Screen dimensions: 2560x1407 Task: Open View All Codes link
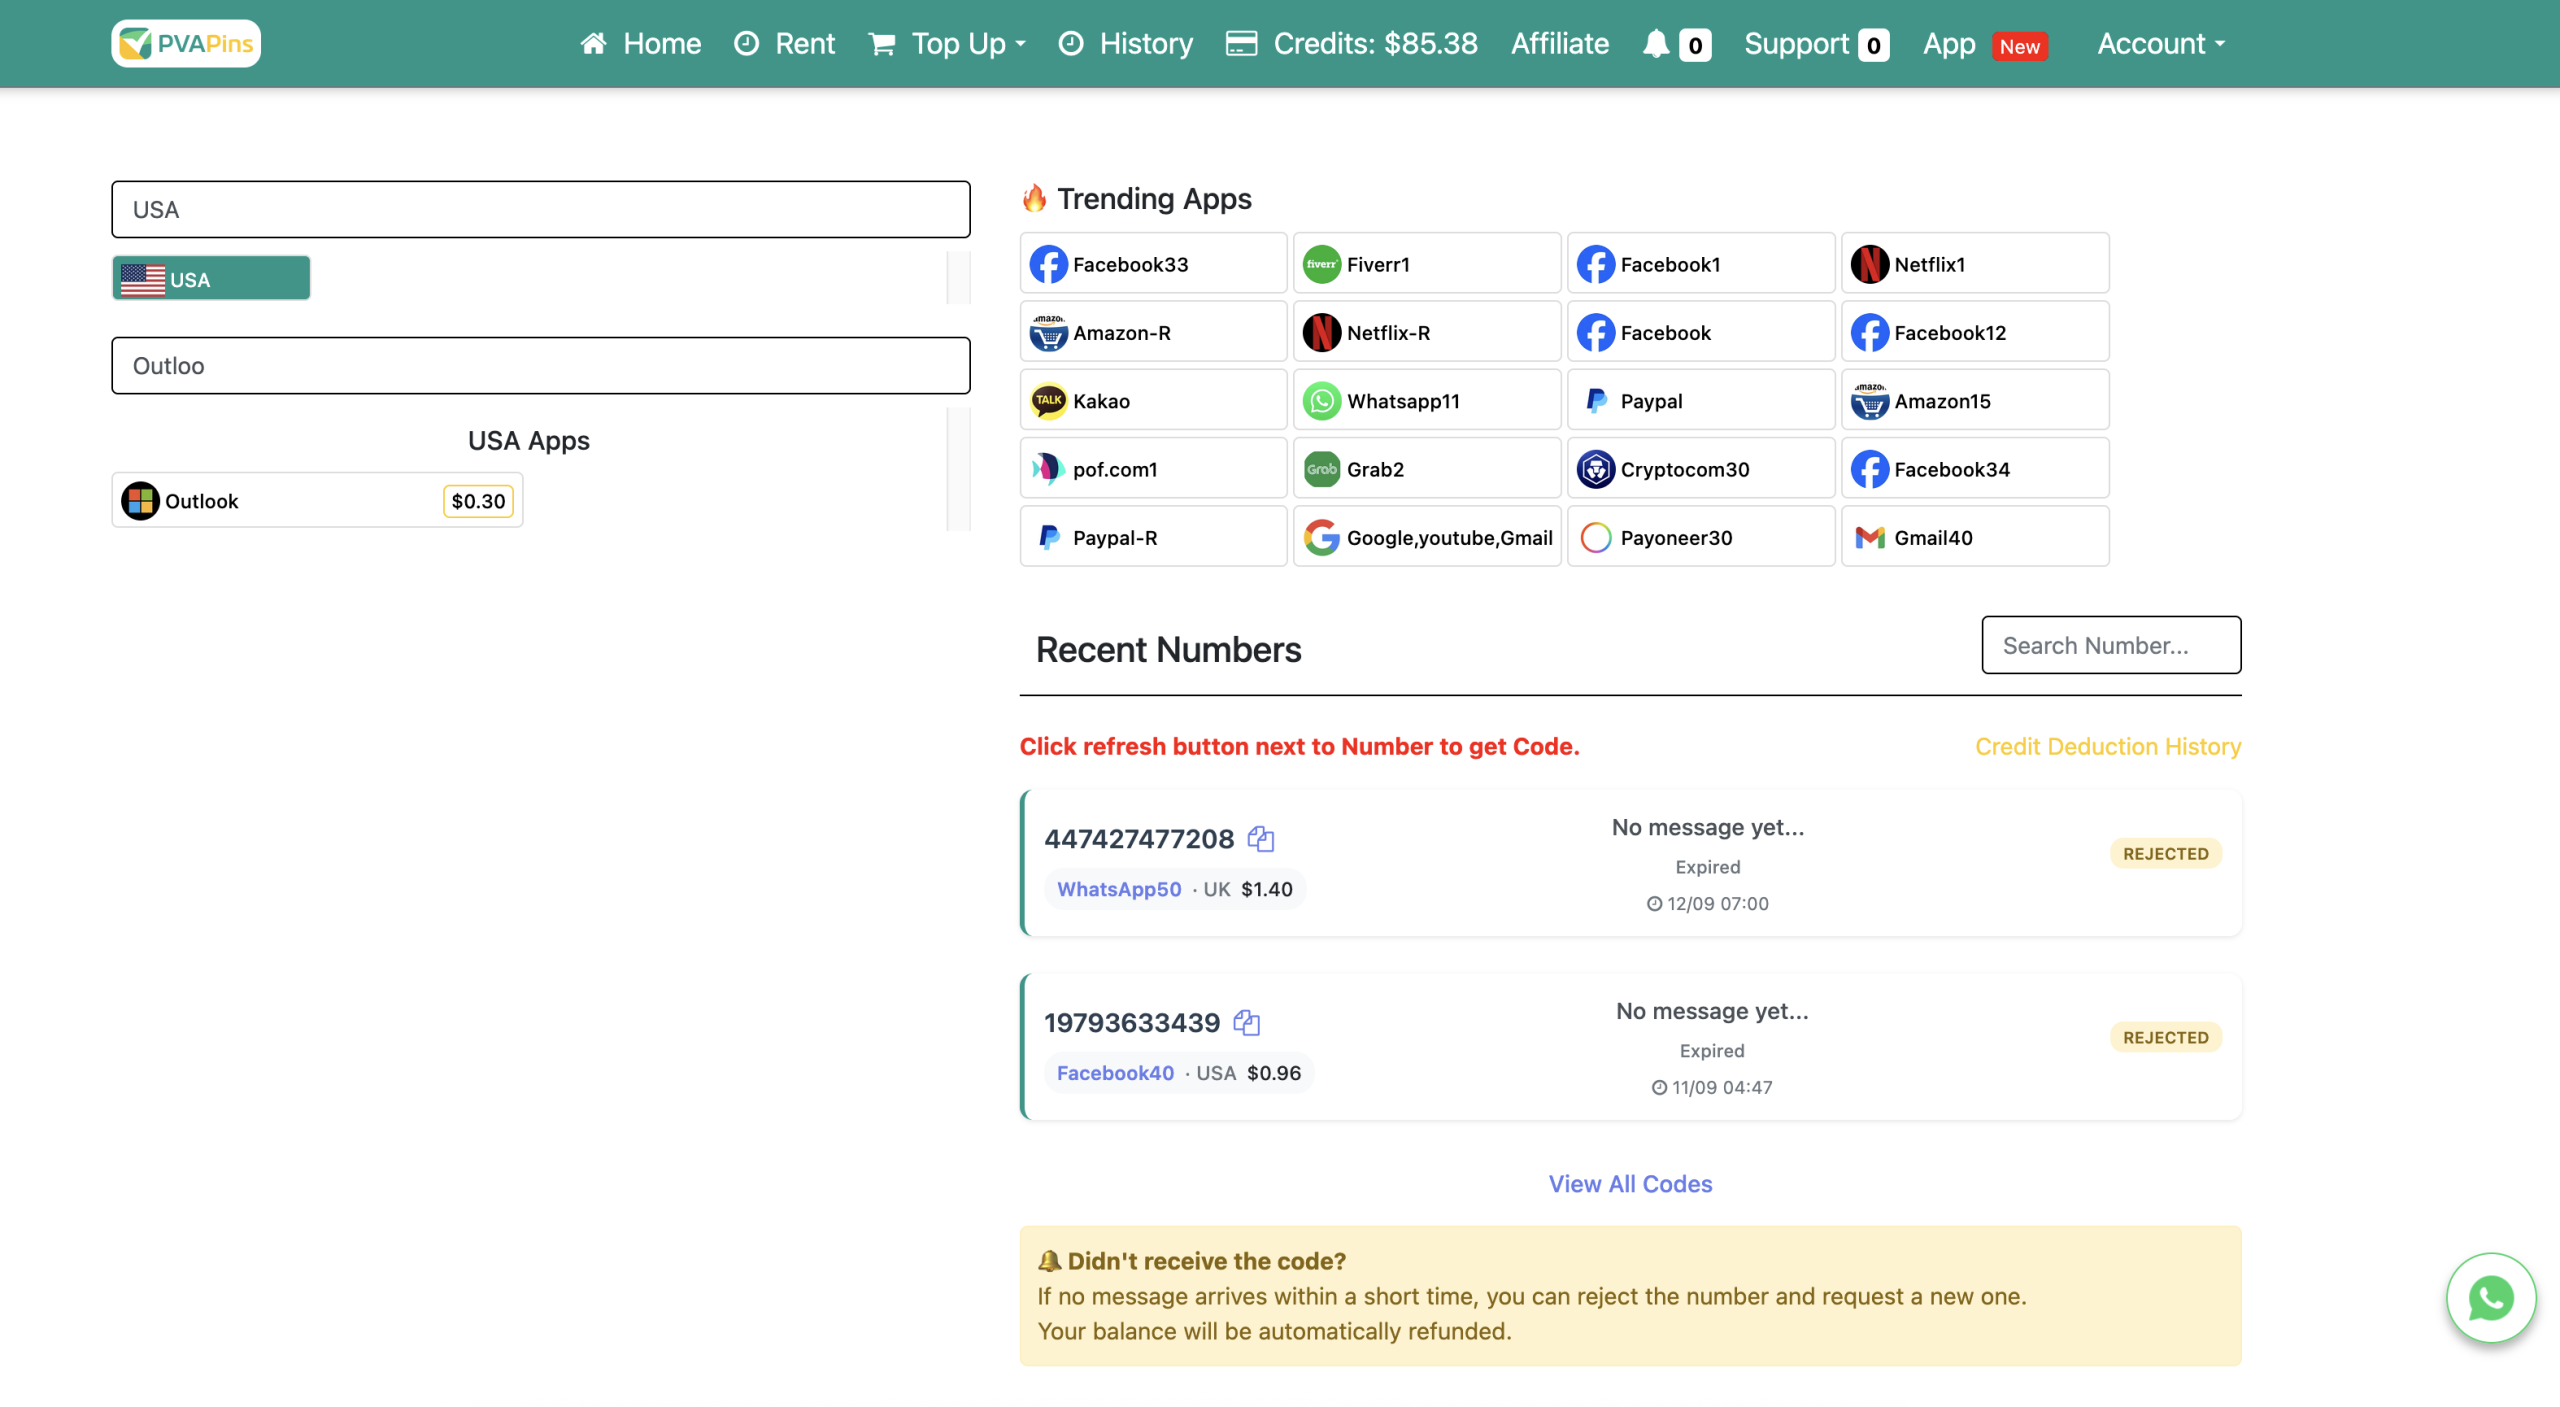click(1630, 1183)
